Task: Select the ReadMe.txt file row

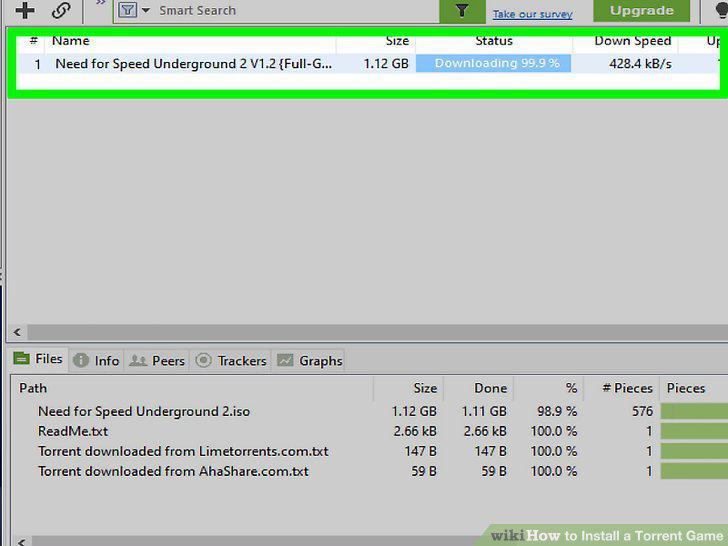Action: 73,431
